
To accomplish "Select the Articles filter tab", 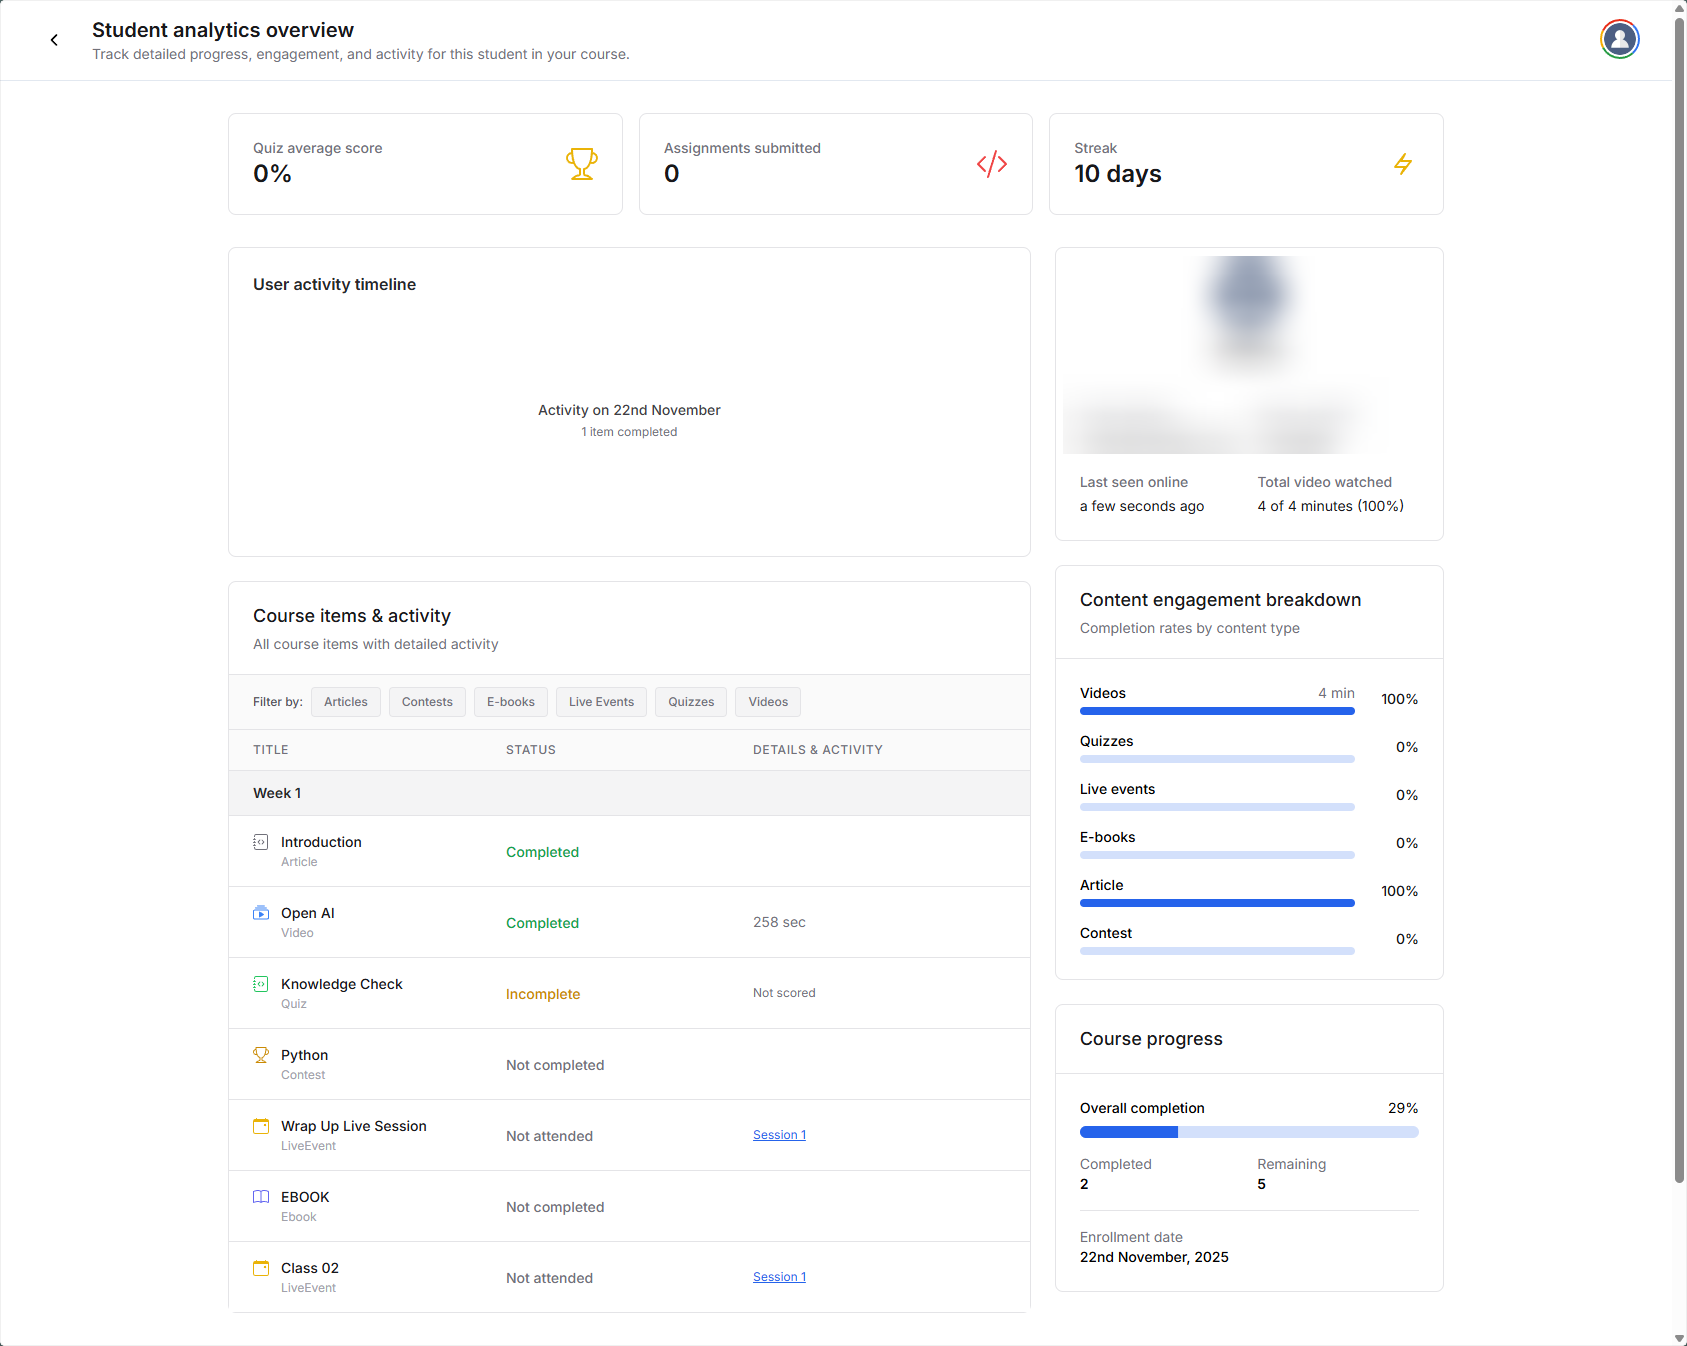I will point(345,701).
